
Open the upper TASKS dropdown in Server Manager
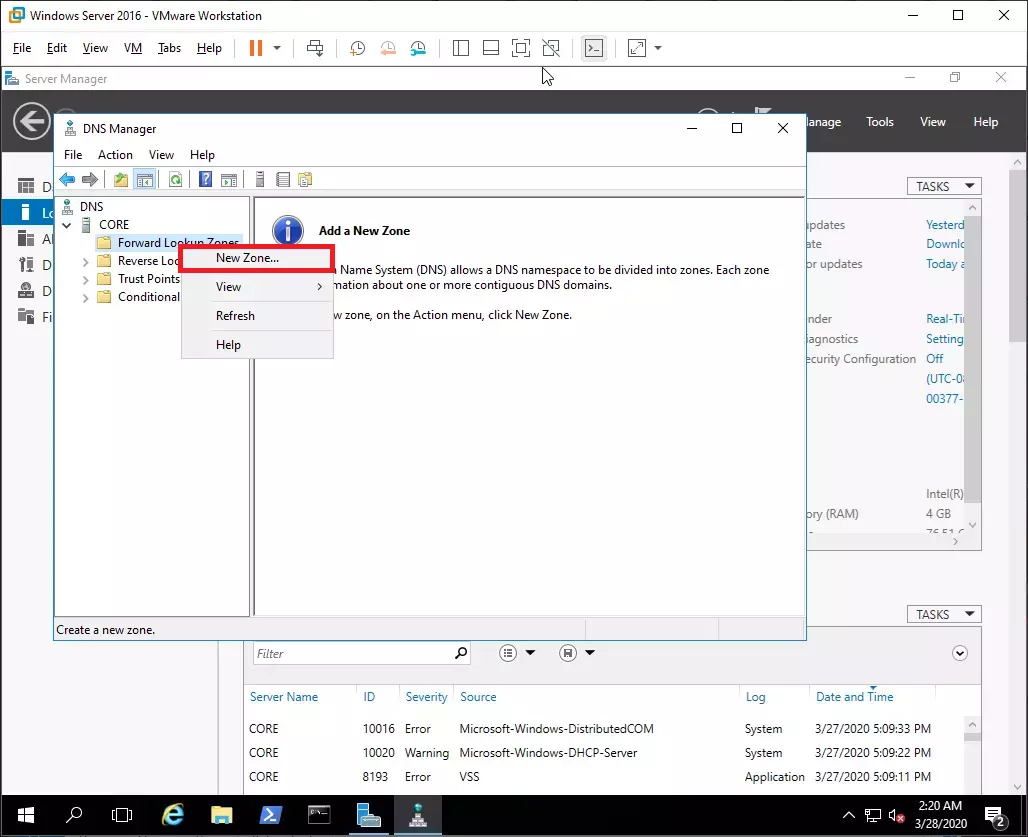click(x=944, y=187)
